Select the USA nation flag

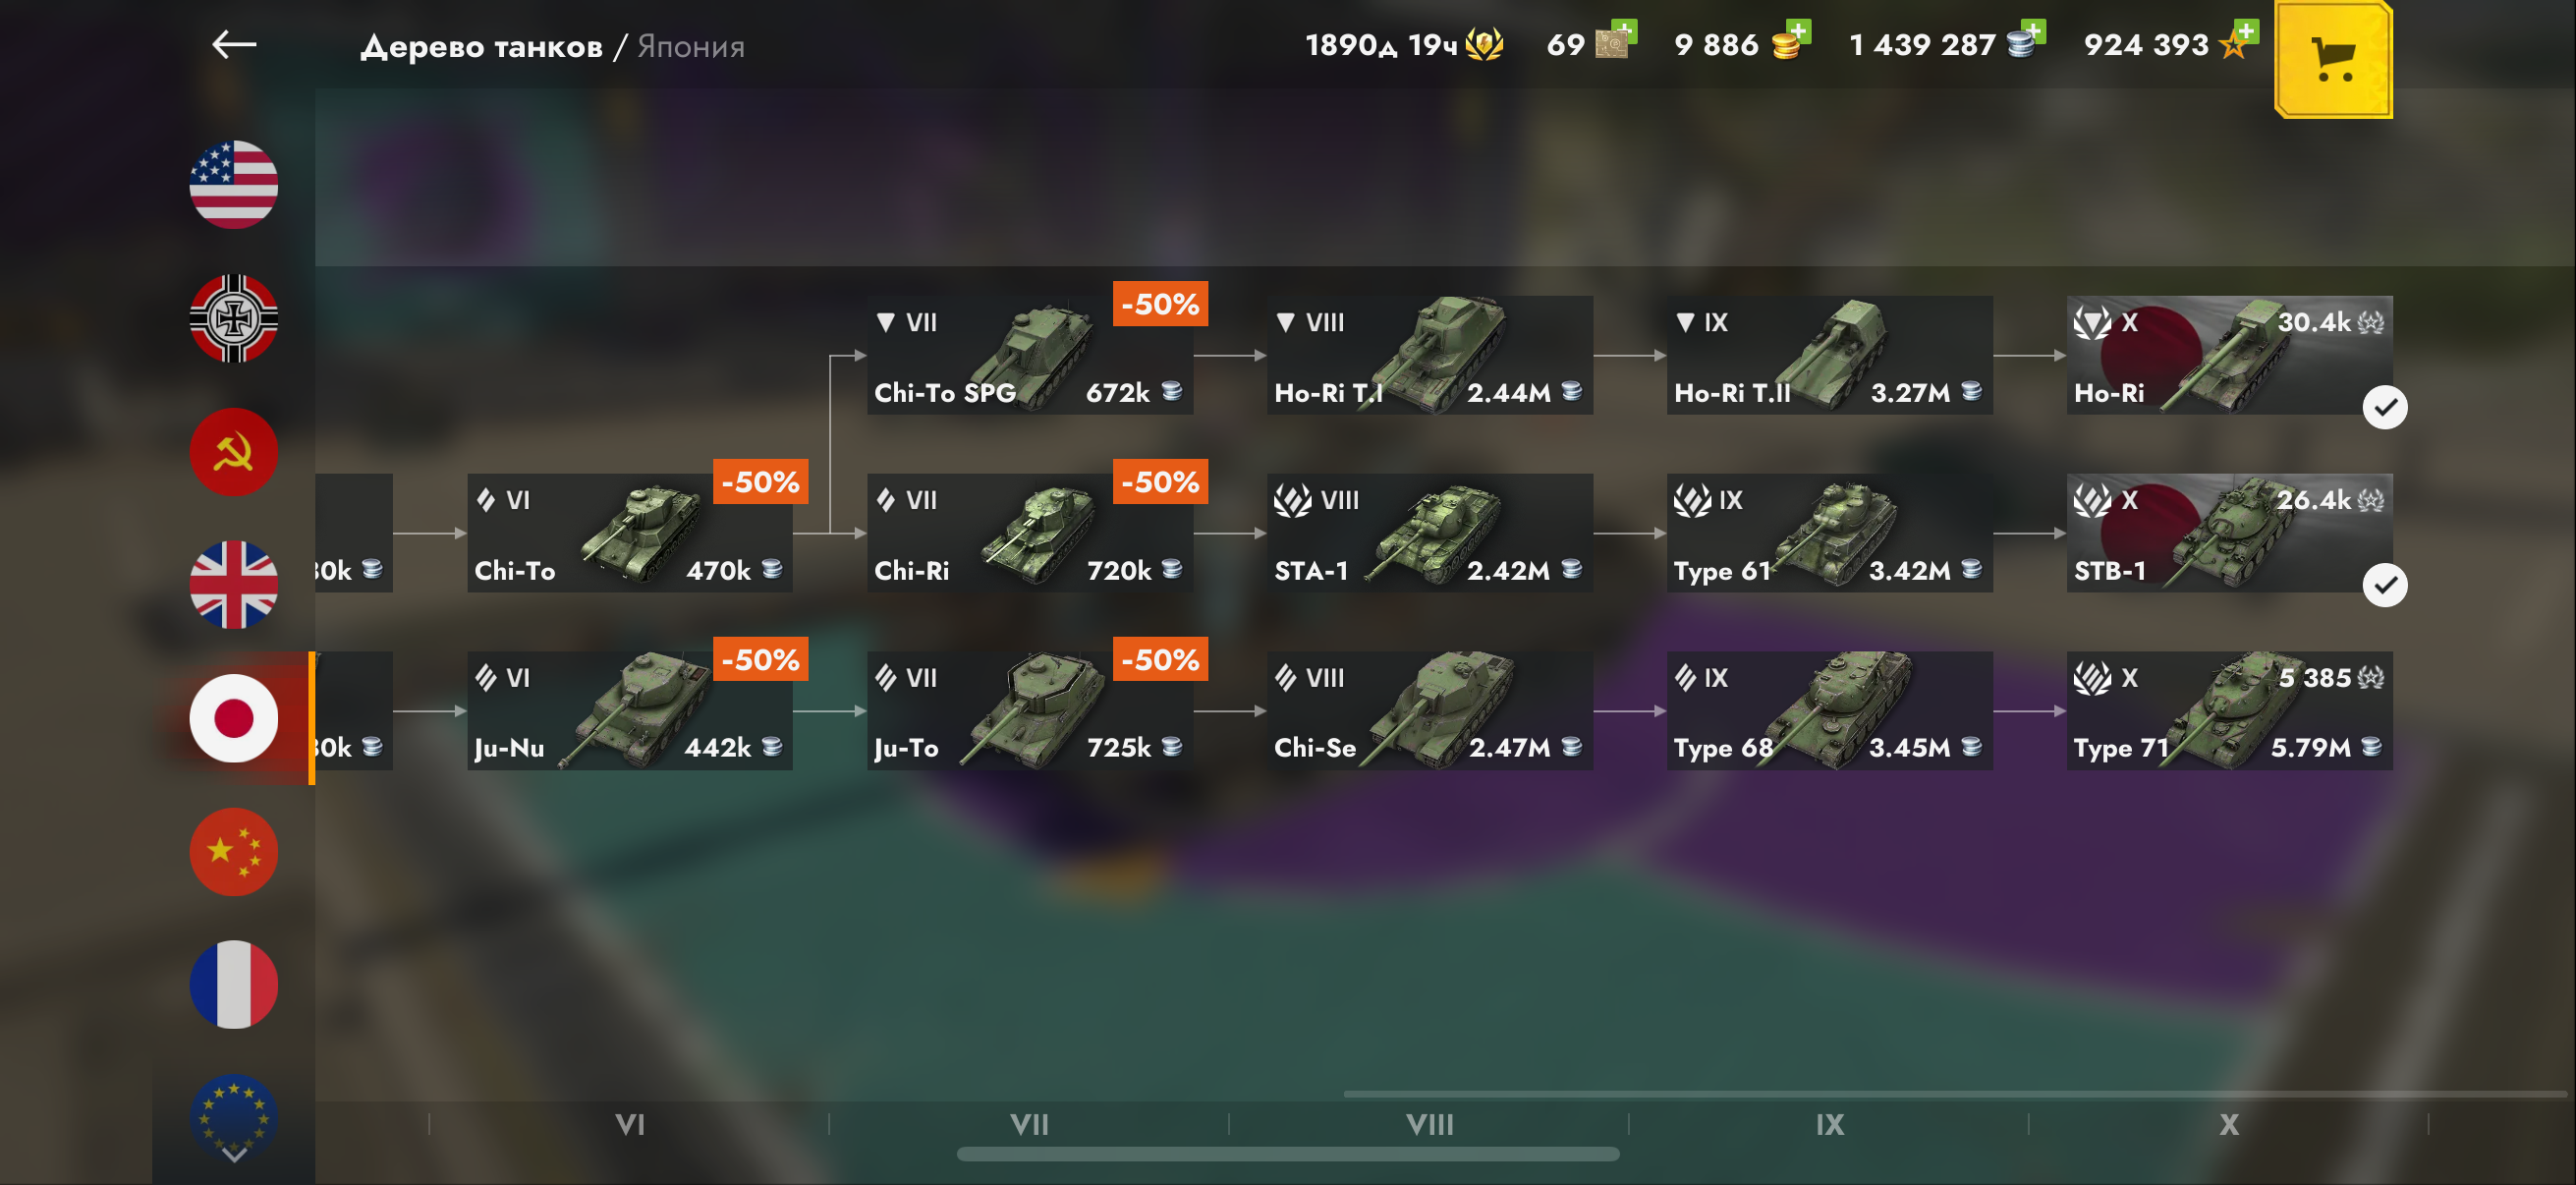(x=233, y=185)
